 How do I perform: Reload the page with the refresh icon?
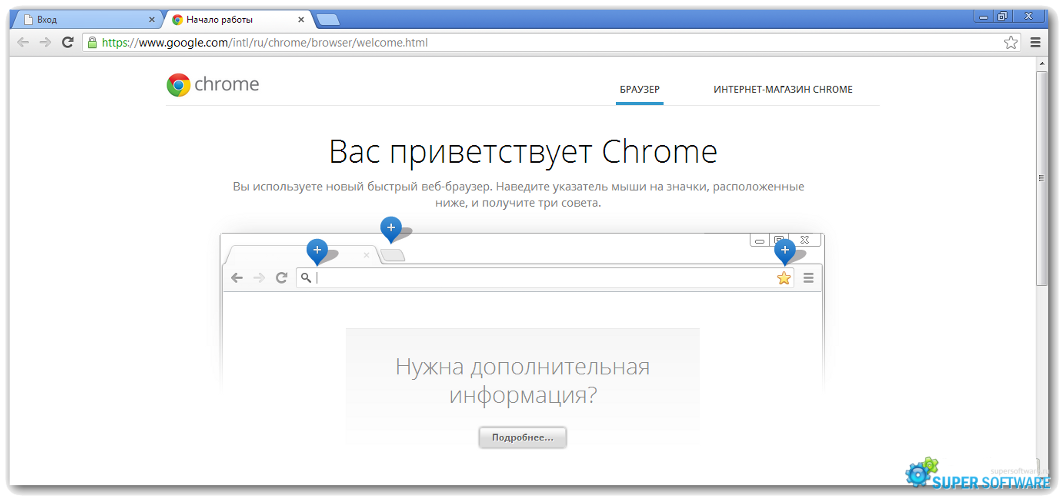(67, 42)
